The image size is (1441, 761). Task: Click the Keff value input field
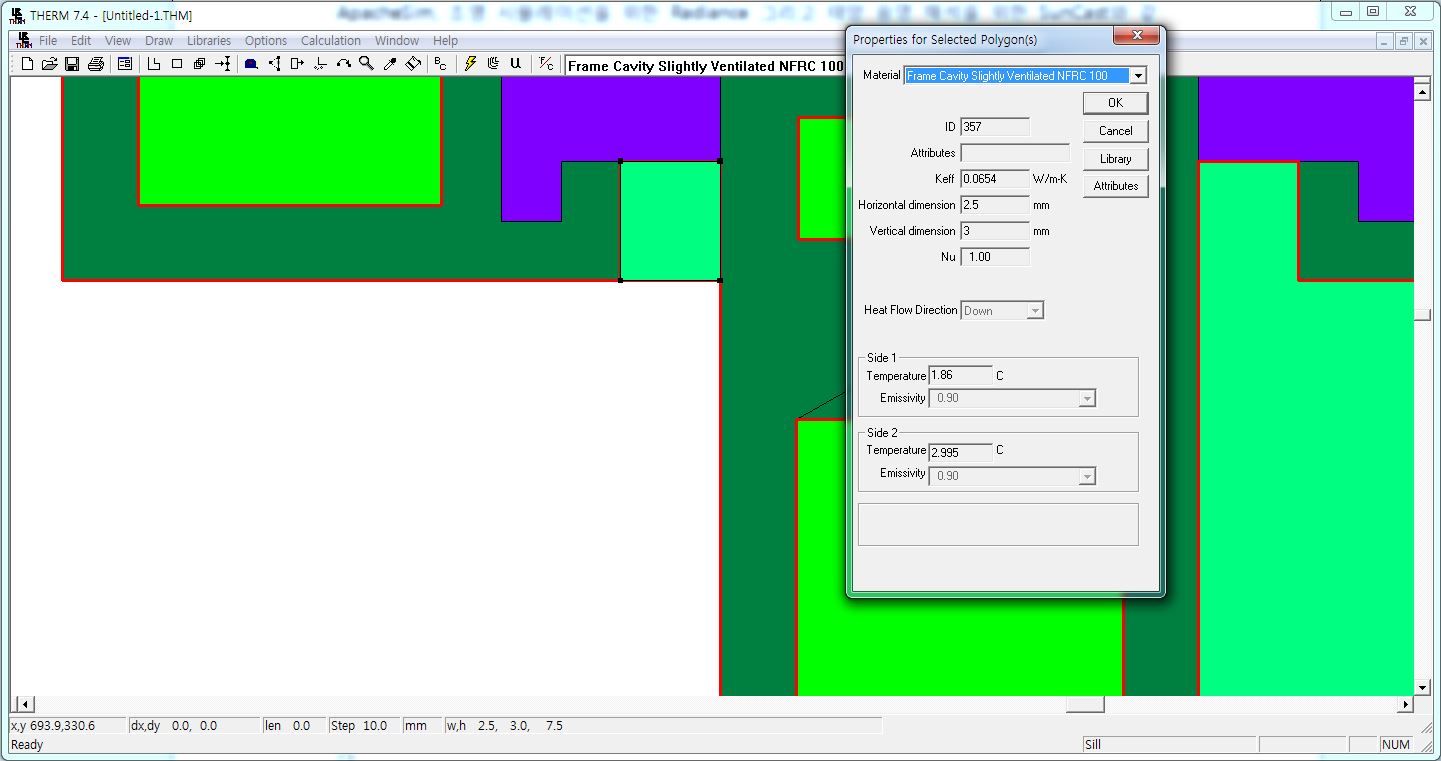point(994,179)
